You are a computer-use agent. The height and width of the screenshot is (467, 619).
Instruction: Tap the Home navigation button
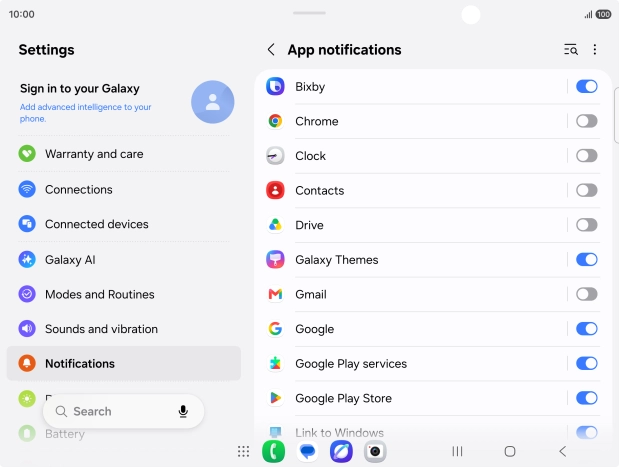(x=510, y=451)
